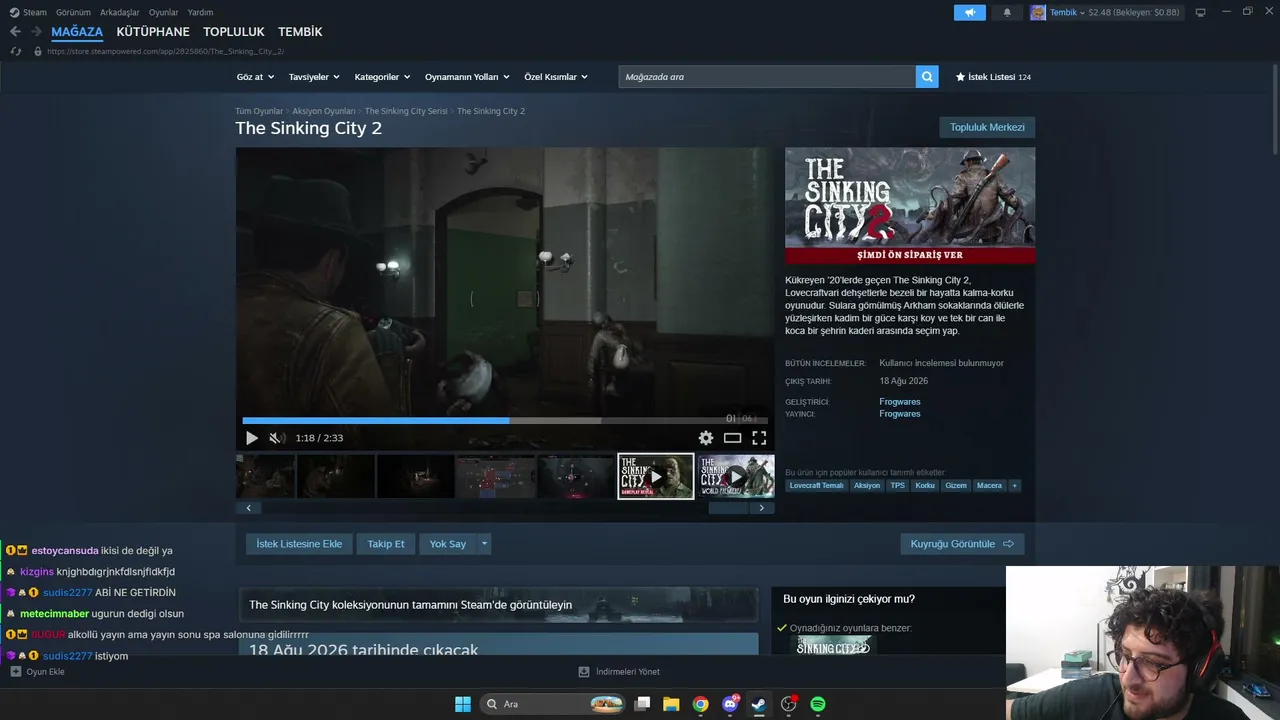Switch to the TOPLULUK tab

[x=234, y=32]
